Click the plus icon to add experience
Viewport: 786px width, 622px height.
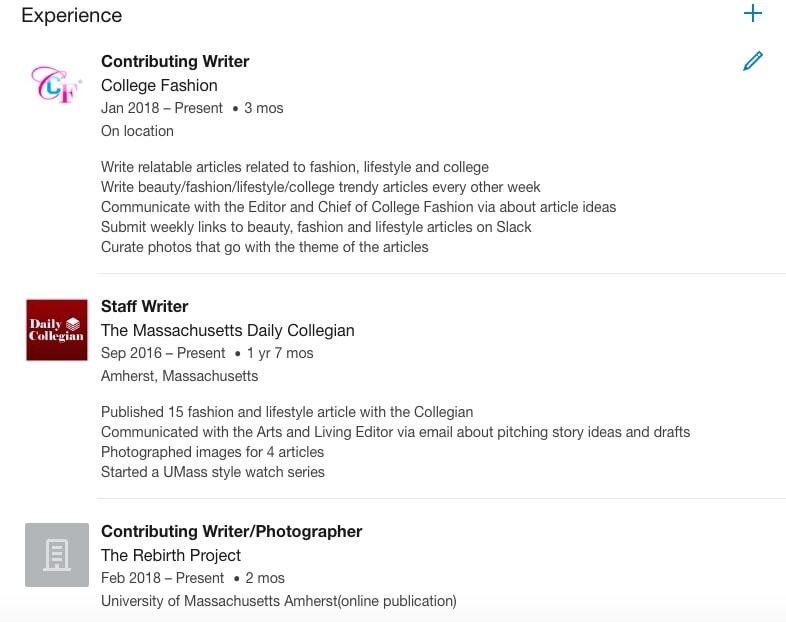point(752,14)
